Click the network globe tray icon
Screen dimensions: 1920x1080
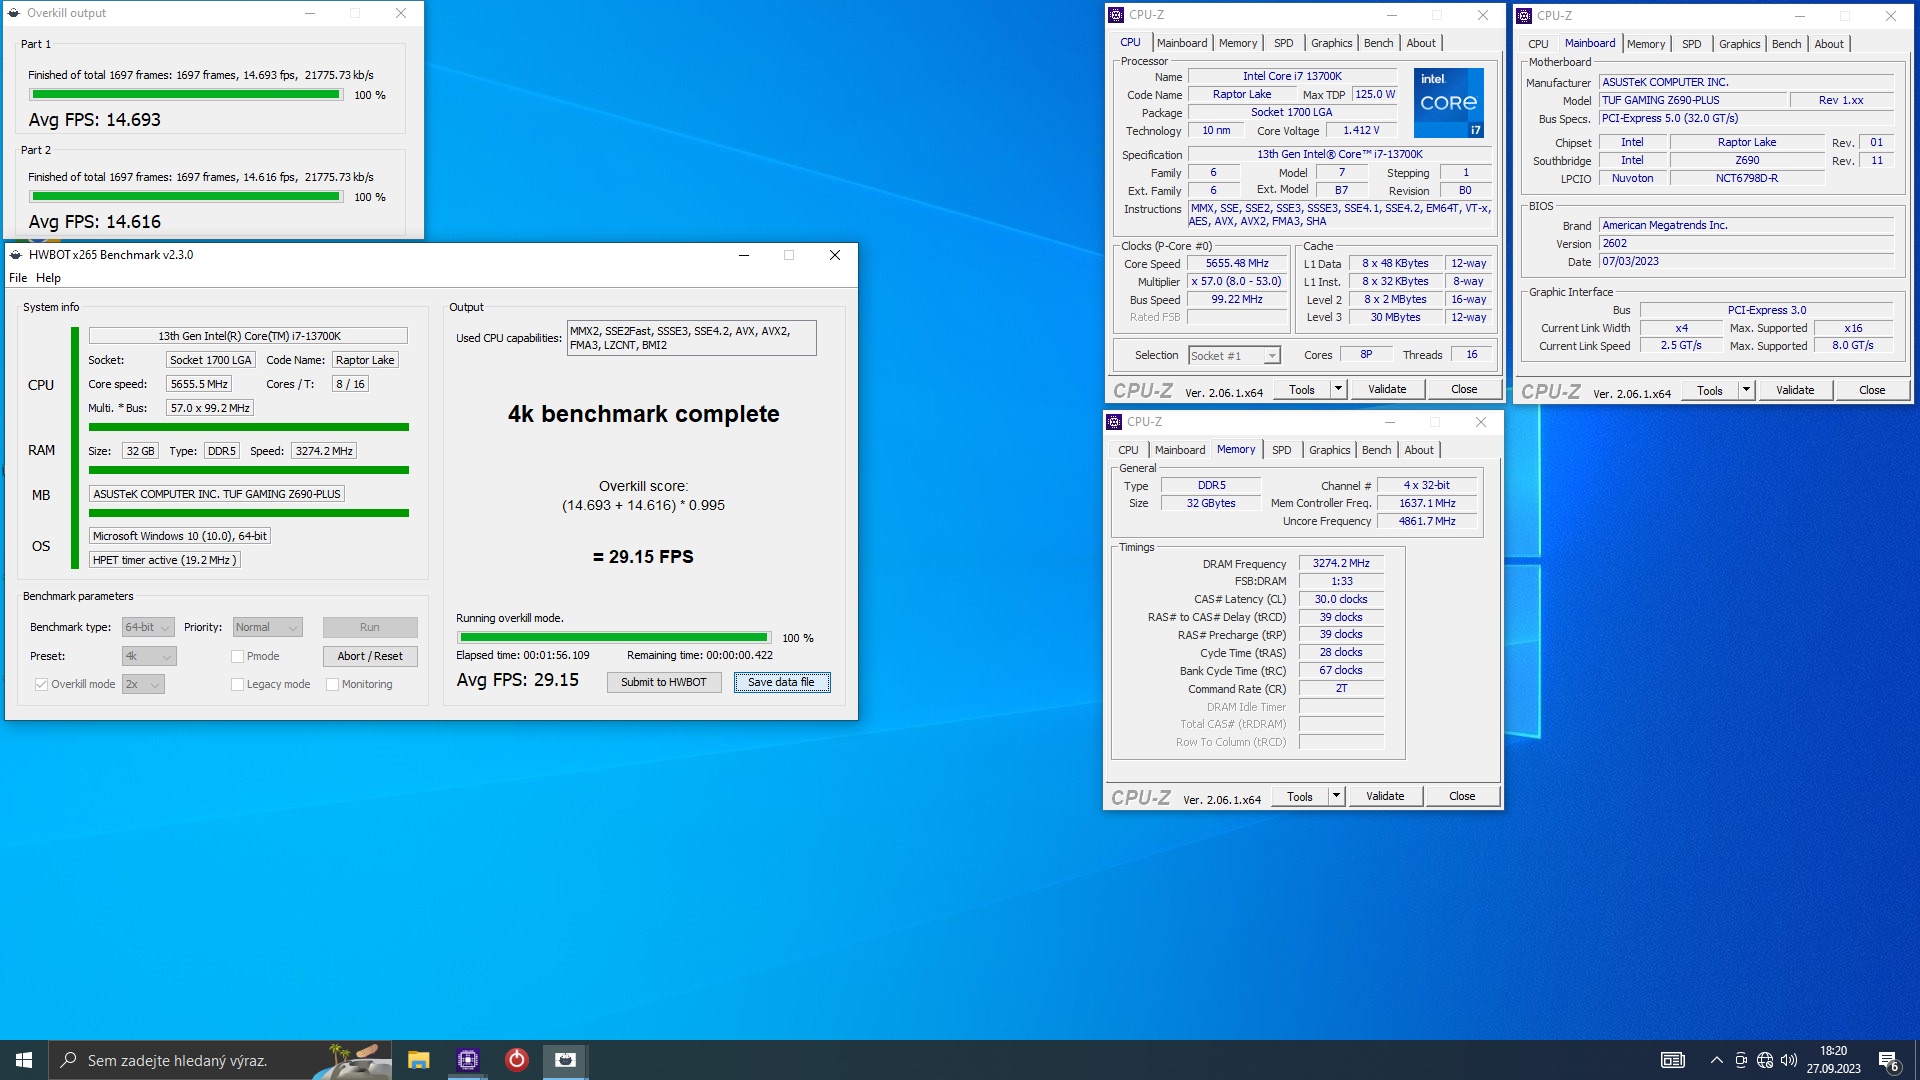coord(1765,1060)
